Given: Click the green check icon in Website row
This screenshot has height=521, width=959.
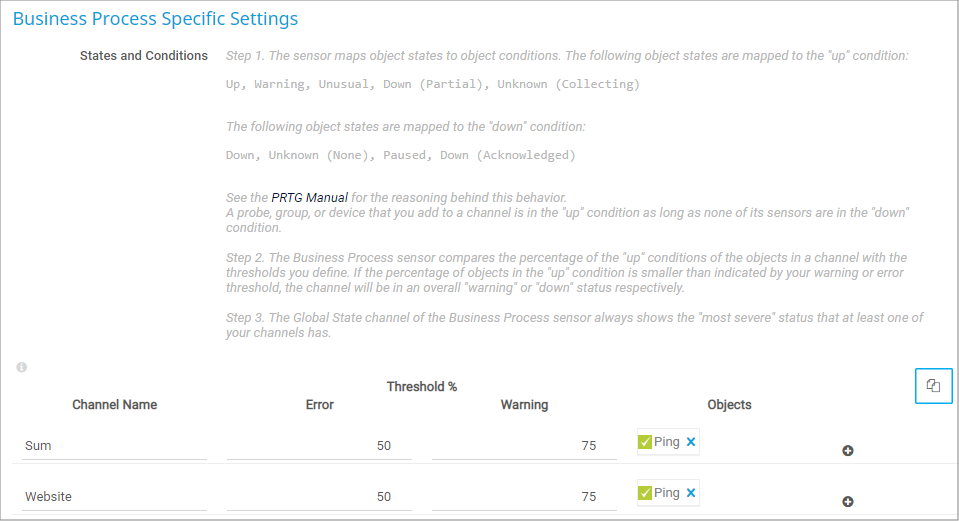Looking at the screenshot, I should [x=645, y=493].
